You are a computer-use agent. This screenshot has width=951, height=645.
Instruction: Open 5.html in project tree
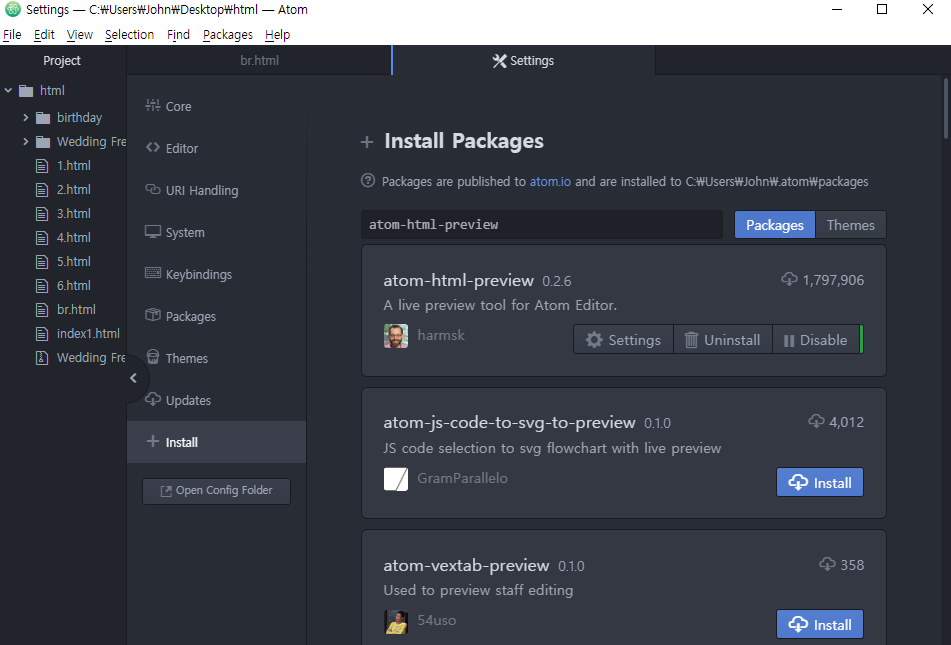click(63, 262)
